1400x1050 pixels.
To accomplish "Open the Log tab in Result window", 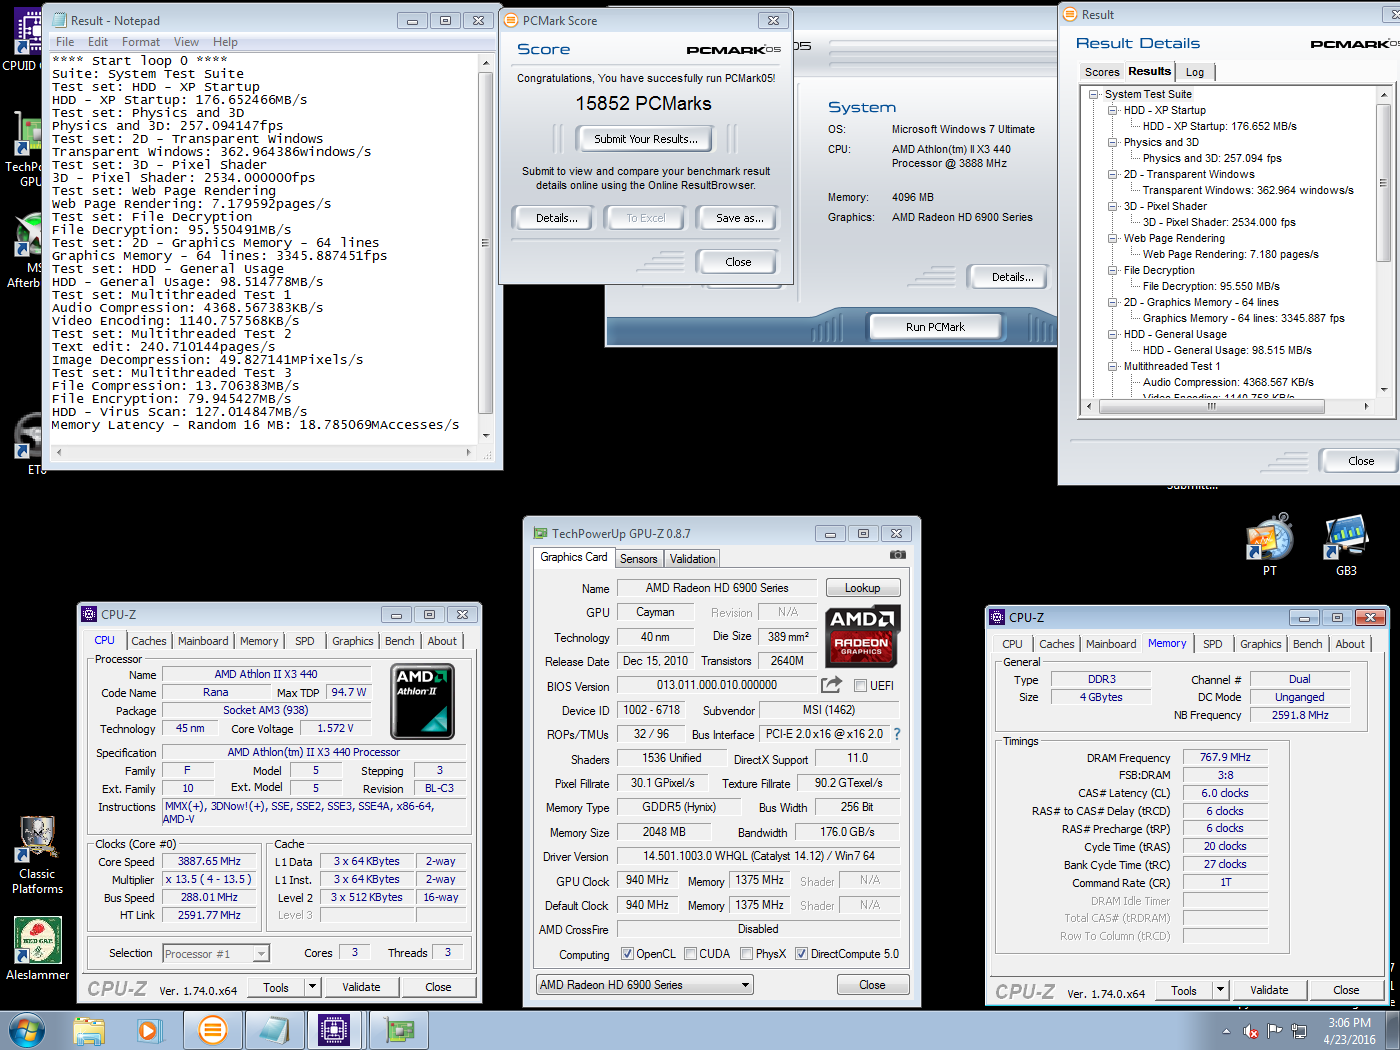I will pos(1195,72).
